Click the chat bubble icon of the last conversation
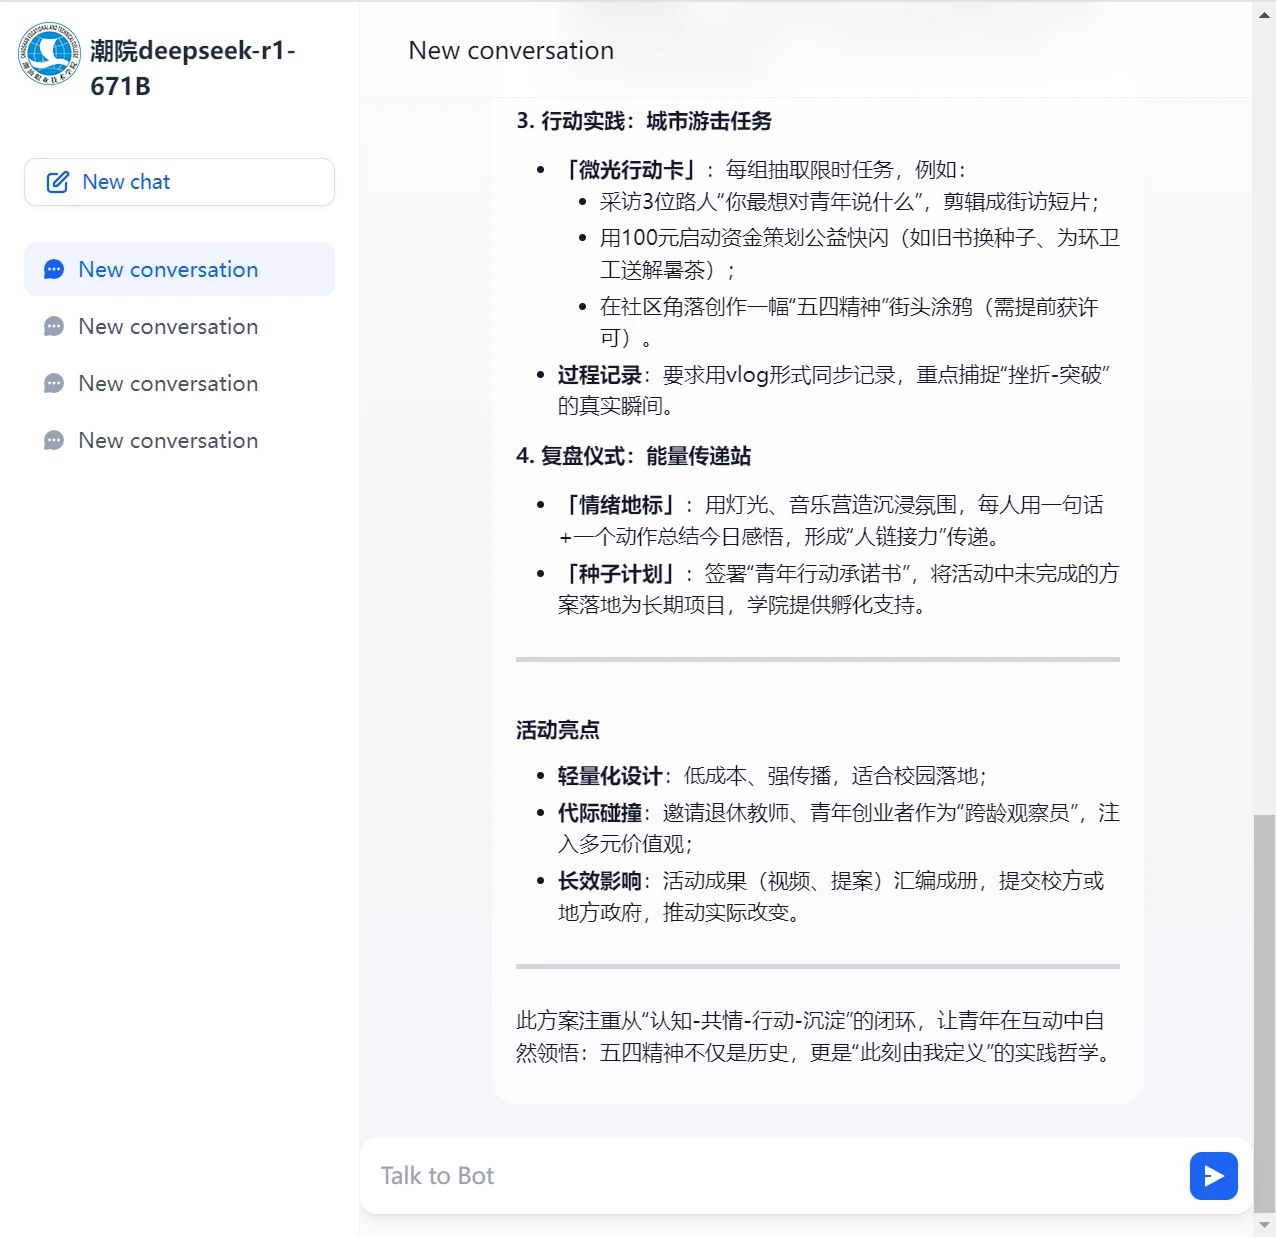Screen dimensions: 1276x1237 [x=54, y=441]
